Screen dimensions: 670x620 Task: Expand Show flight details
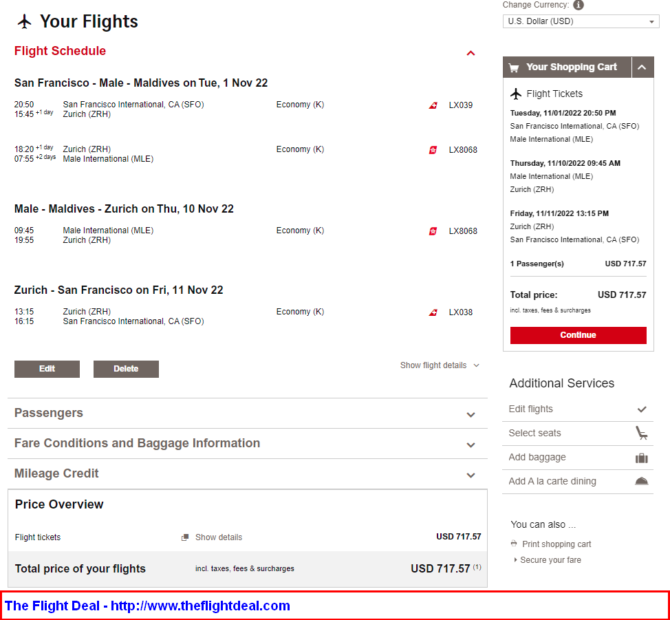440,365
